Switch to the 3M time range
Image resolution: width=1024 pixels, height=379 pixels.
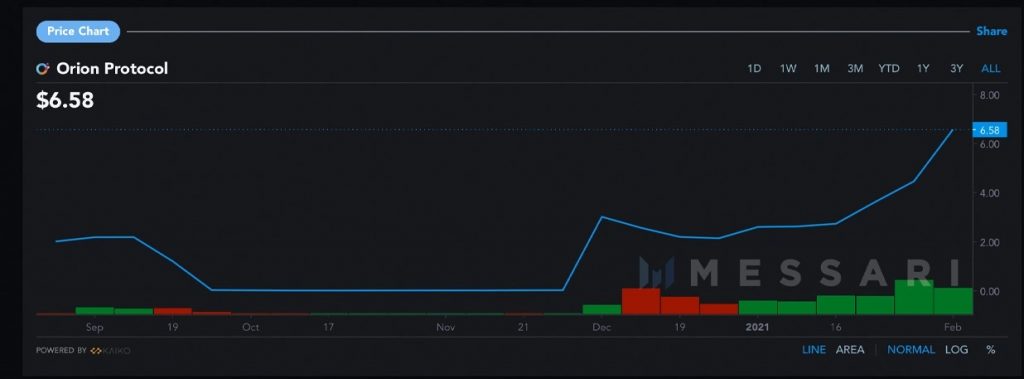coord(855,69)
